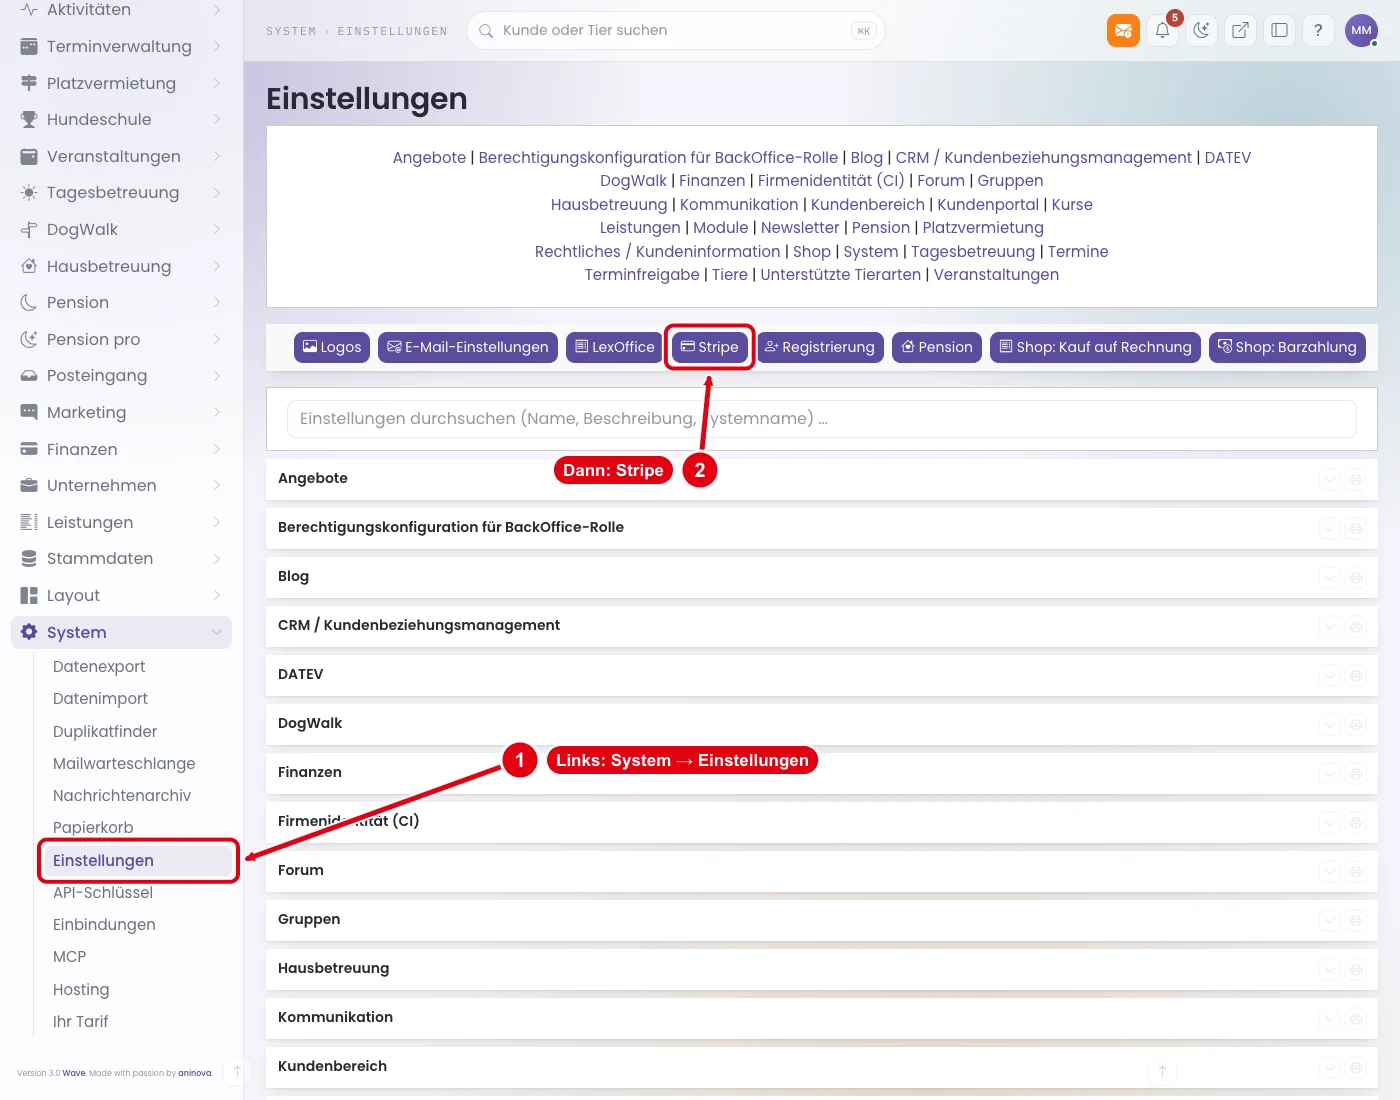The image size is (1400, 1100).
Task: Expand the Angebote section chevron
Action: tap(1329, 479)
